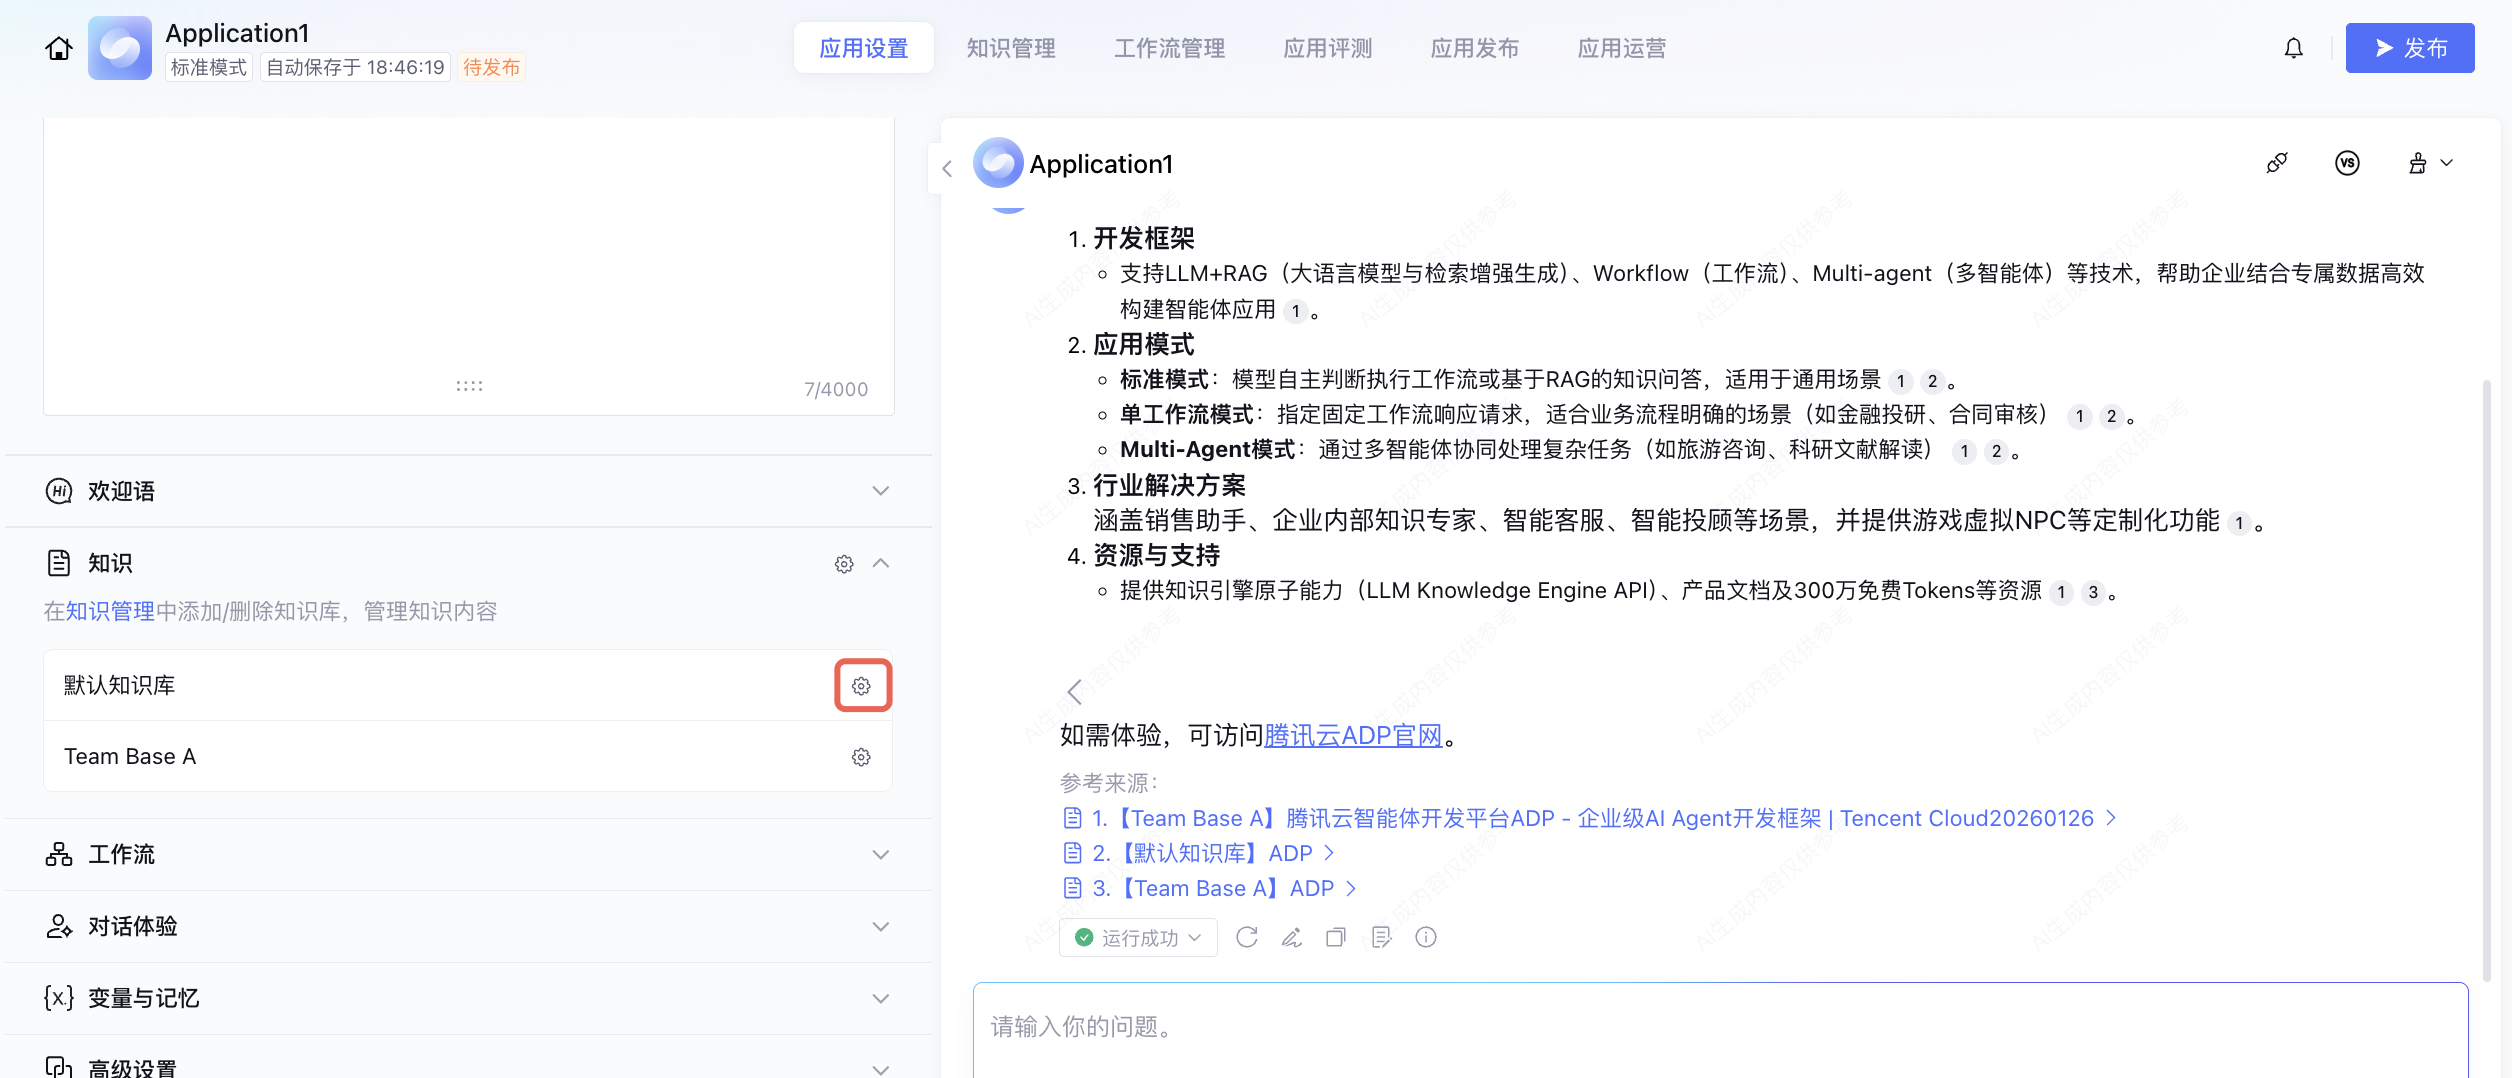This screenshot has width=2512, height=1078.
Task: Click the 自动保存于 18:46:19 label
Action: (x=355, y=67)
